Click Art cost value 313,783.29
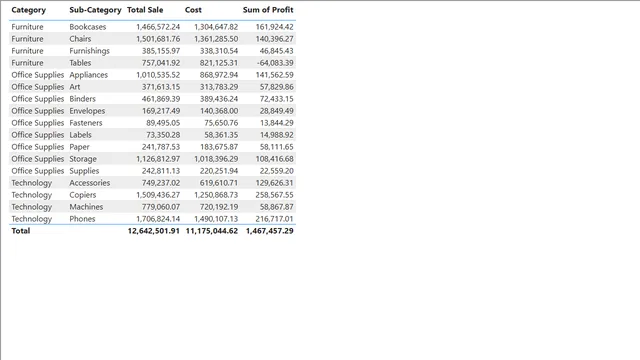This screenshot has width=640, height=360. tap(219, 87)
